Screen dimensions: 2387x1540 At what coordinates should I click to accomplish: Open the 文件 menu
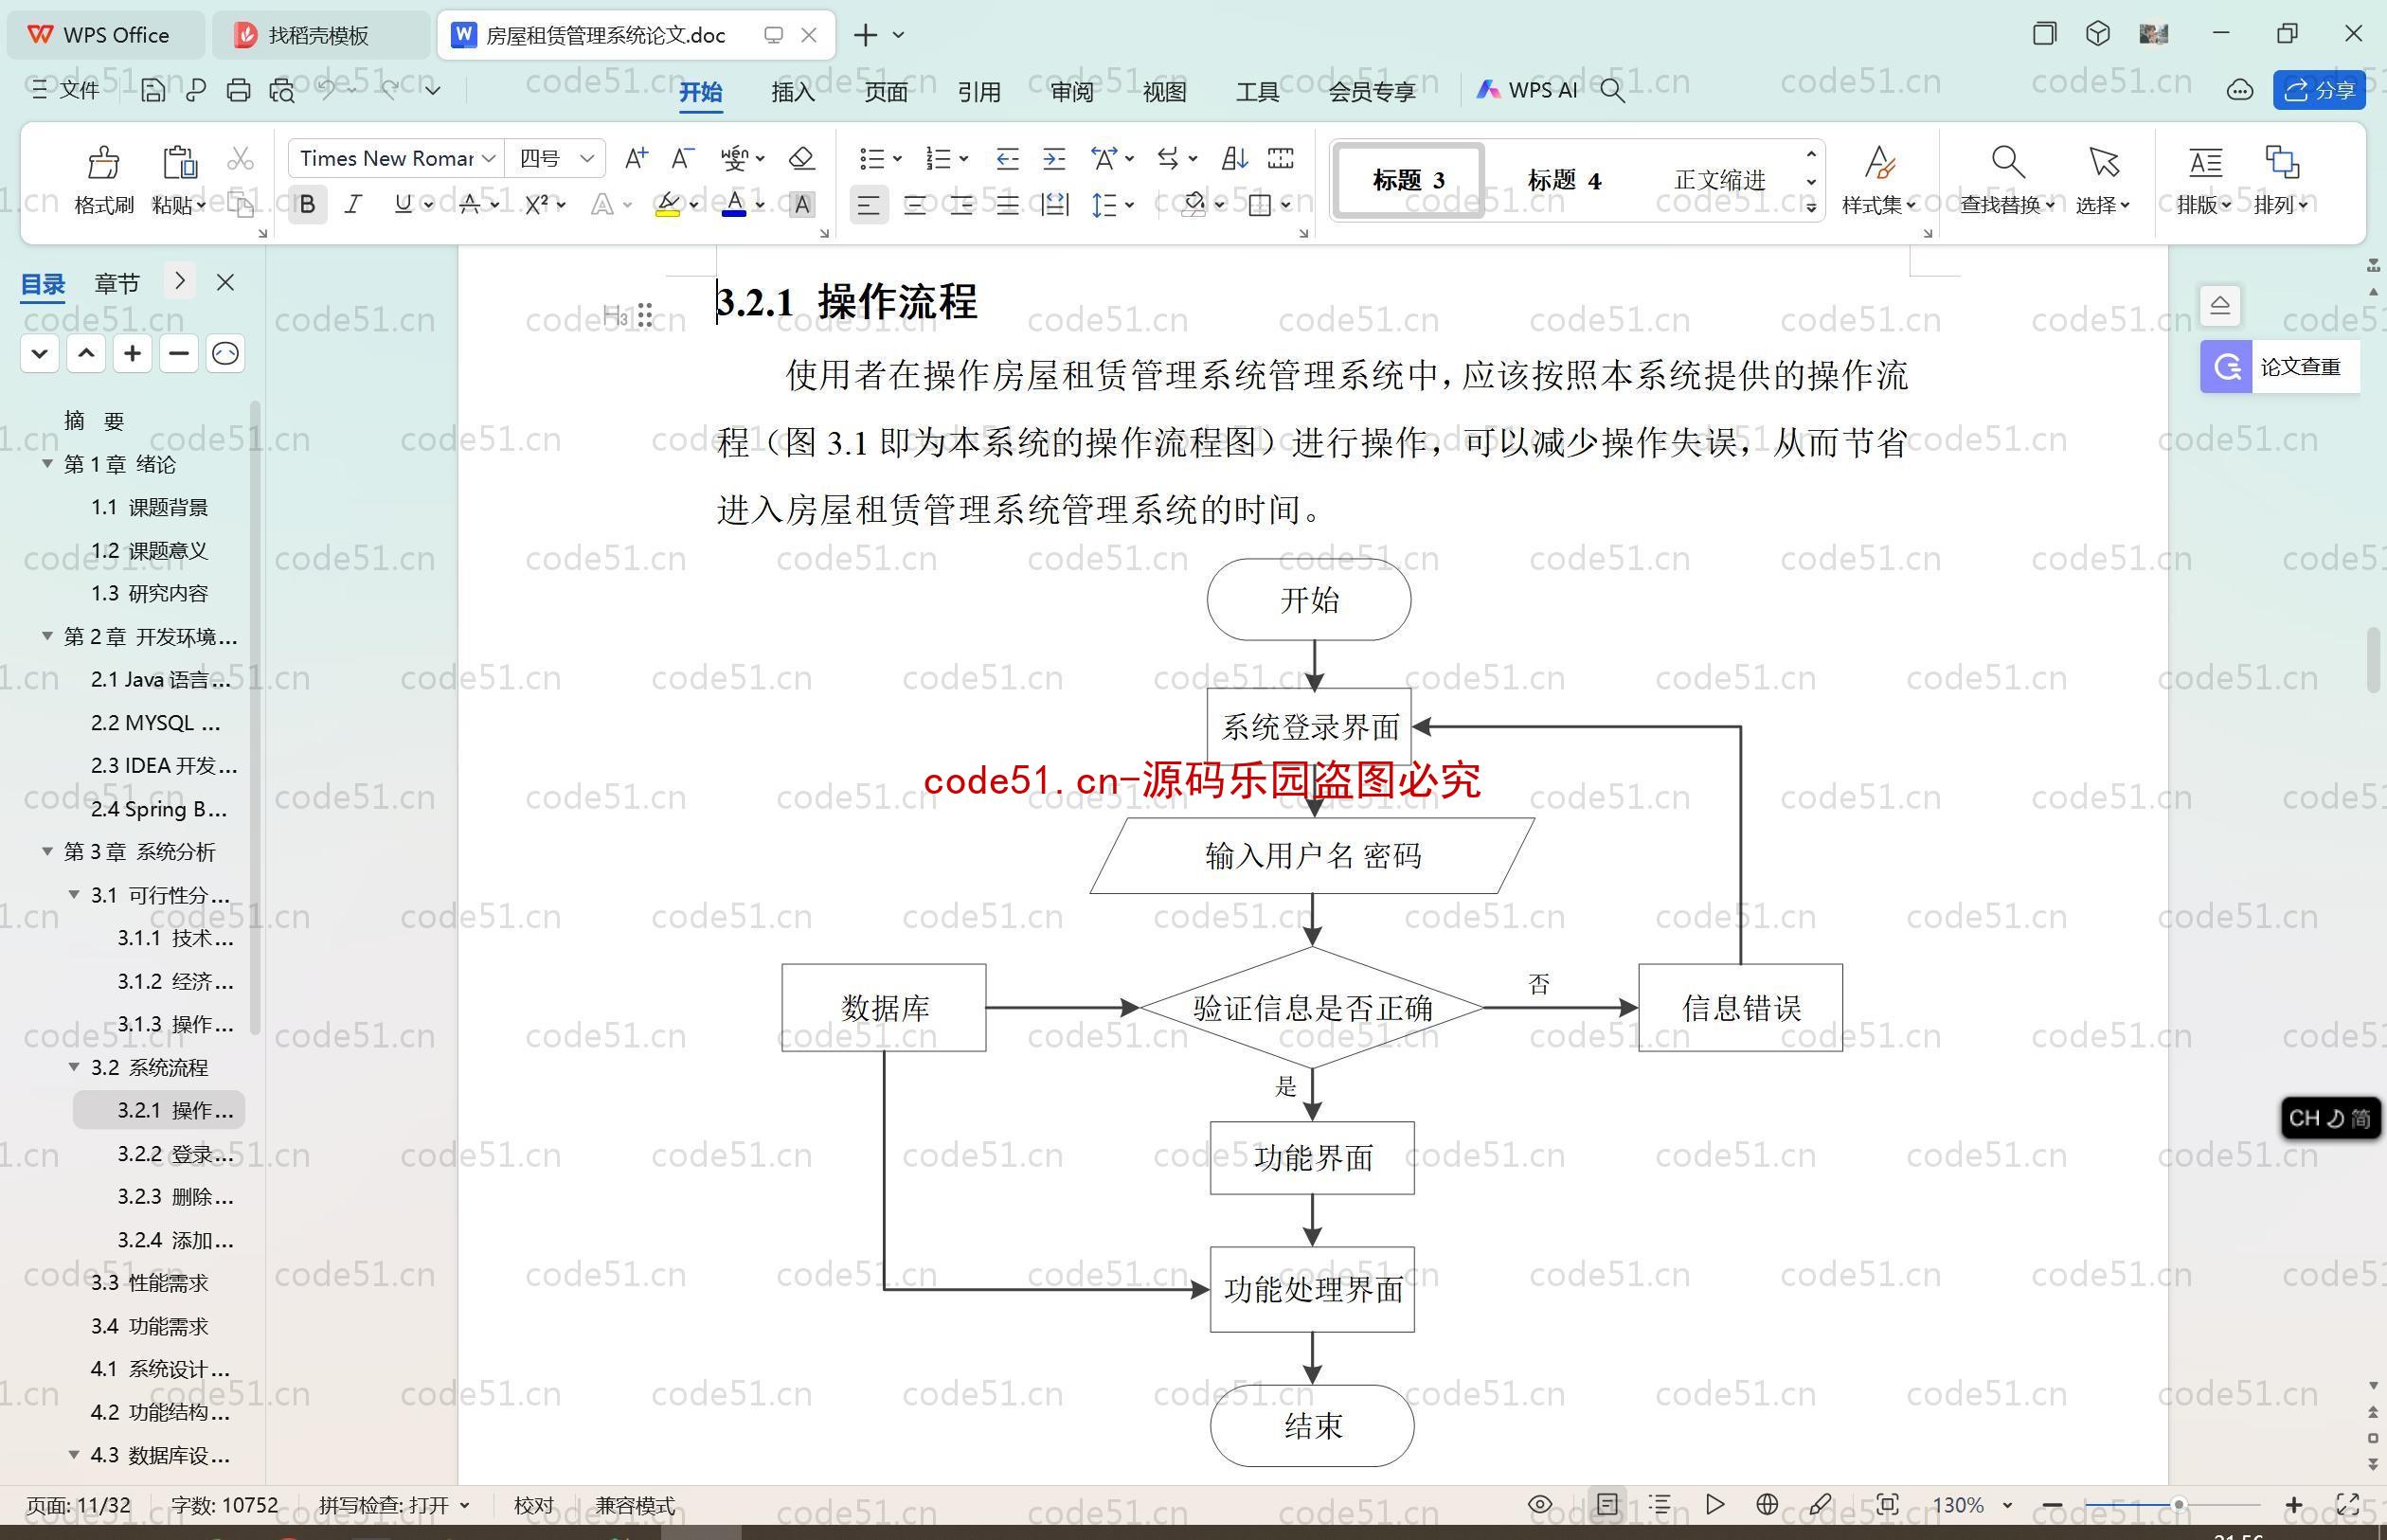(66, 90)
